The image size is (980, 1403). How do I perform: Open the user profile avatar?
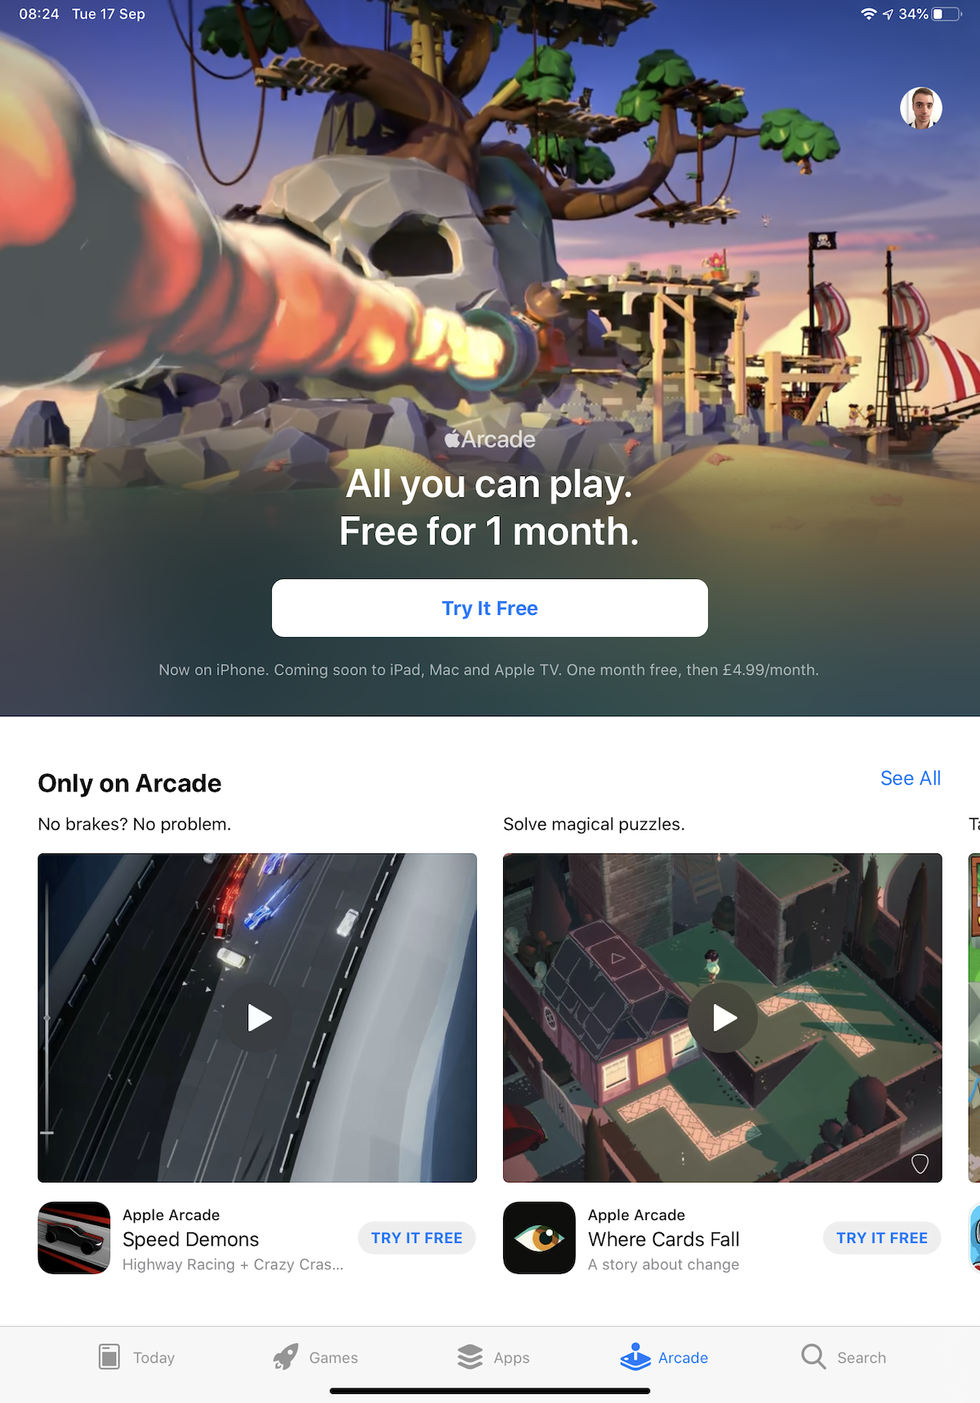point(921,108)
